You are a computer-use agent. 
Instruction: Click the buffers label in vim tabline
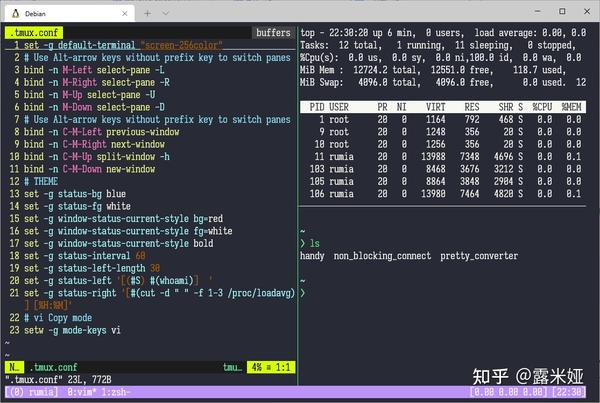tap(273, 33)
